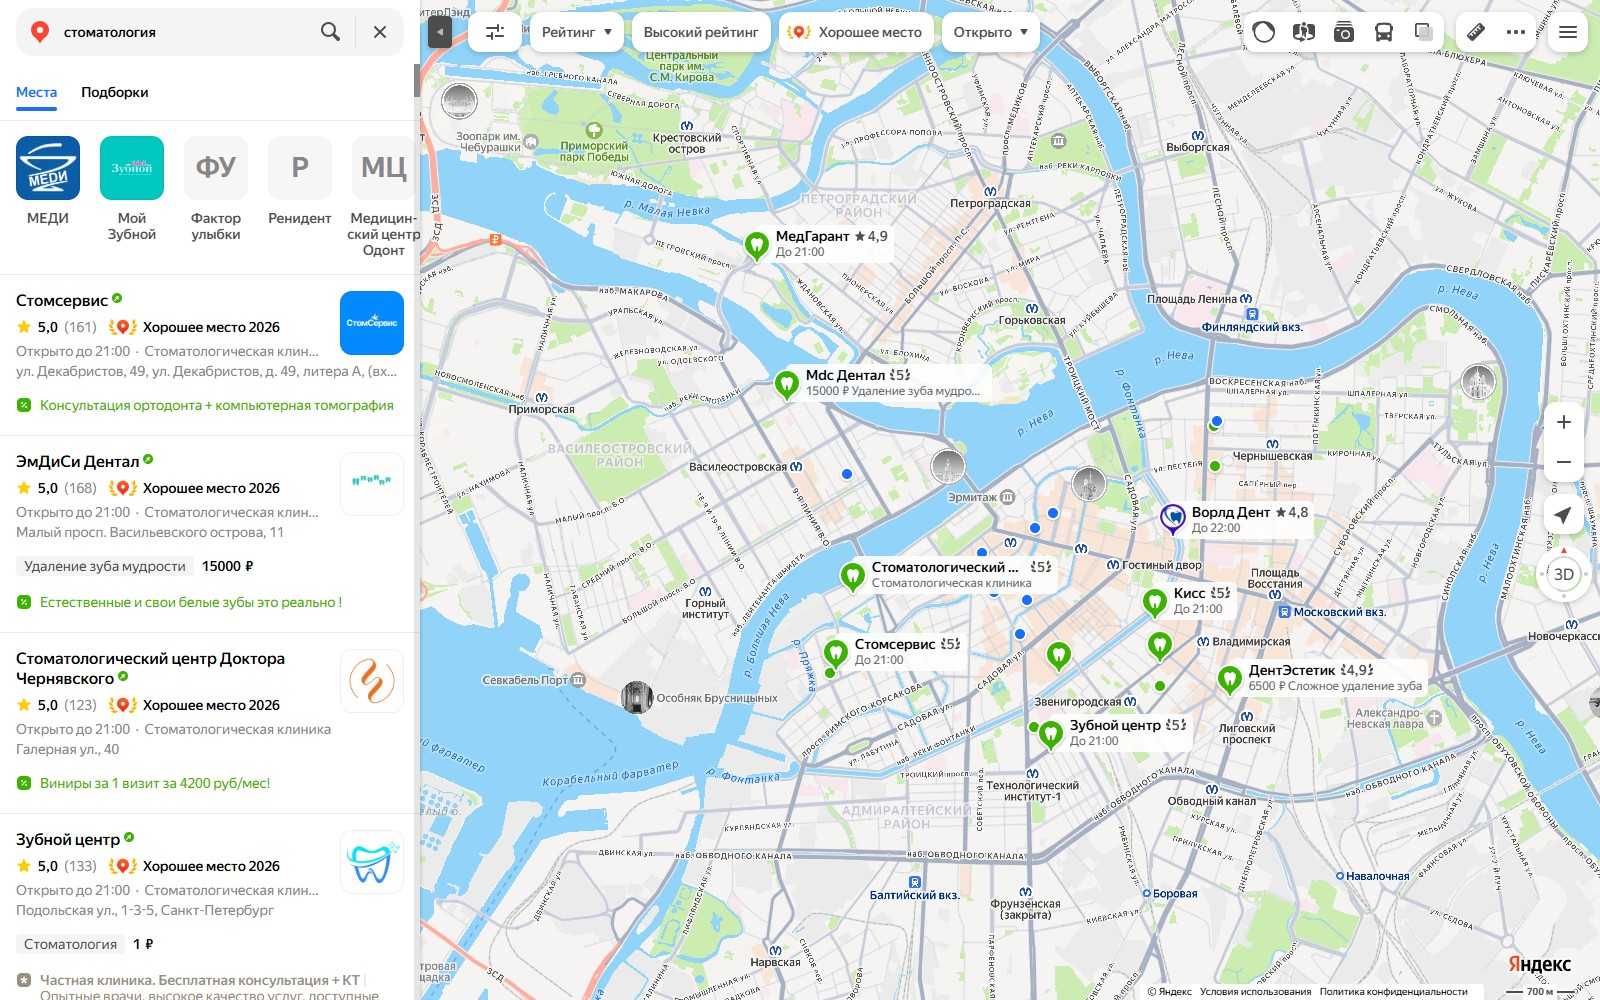This screenshot has height=1000, width=1600.
Task: Select the ruler distance tool
Action: 1476,32
